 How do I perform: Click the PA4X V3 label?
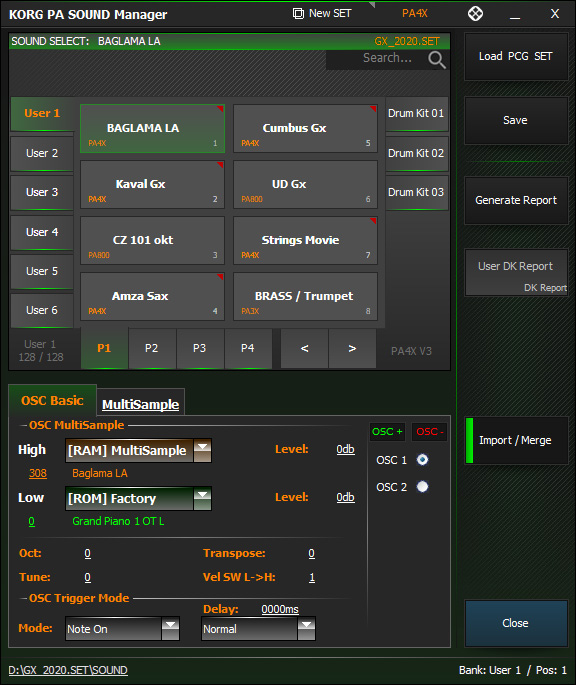click(411, 351)
